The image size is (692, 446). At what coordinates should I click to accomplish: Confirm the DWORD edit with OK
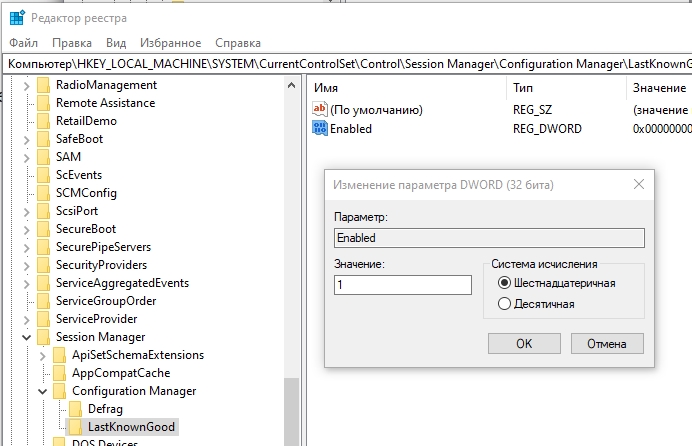[x=524, y=344]
